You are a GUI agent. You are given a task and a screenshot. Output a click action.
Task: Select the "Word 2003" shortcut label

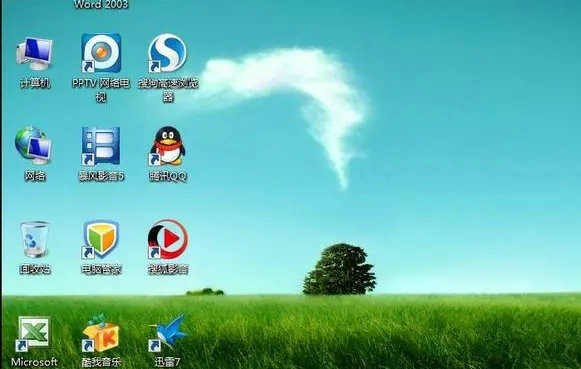[101, 4]
